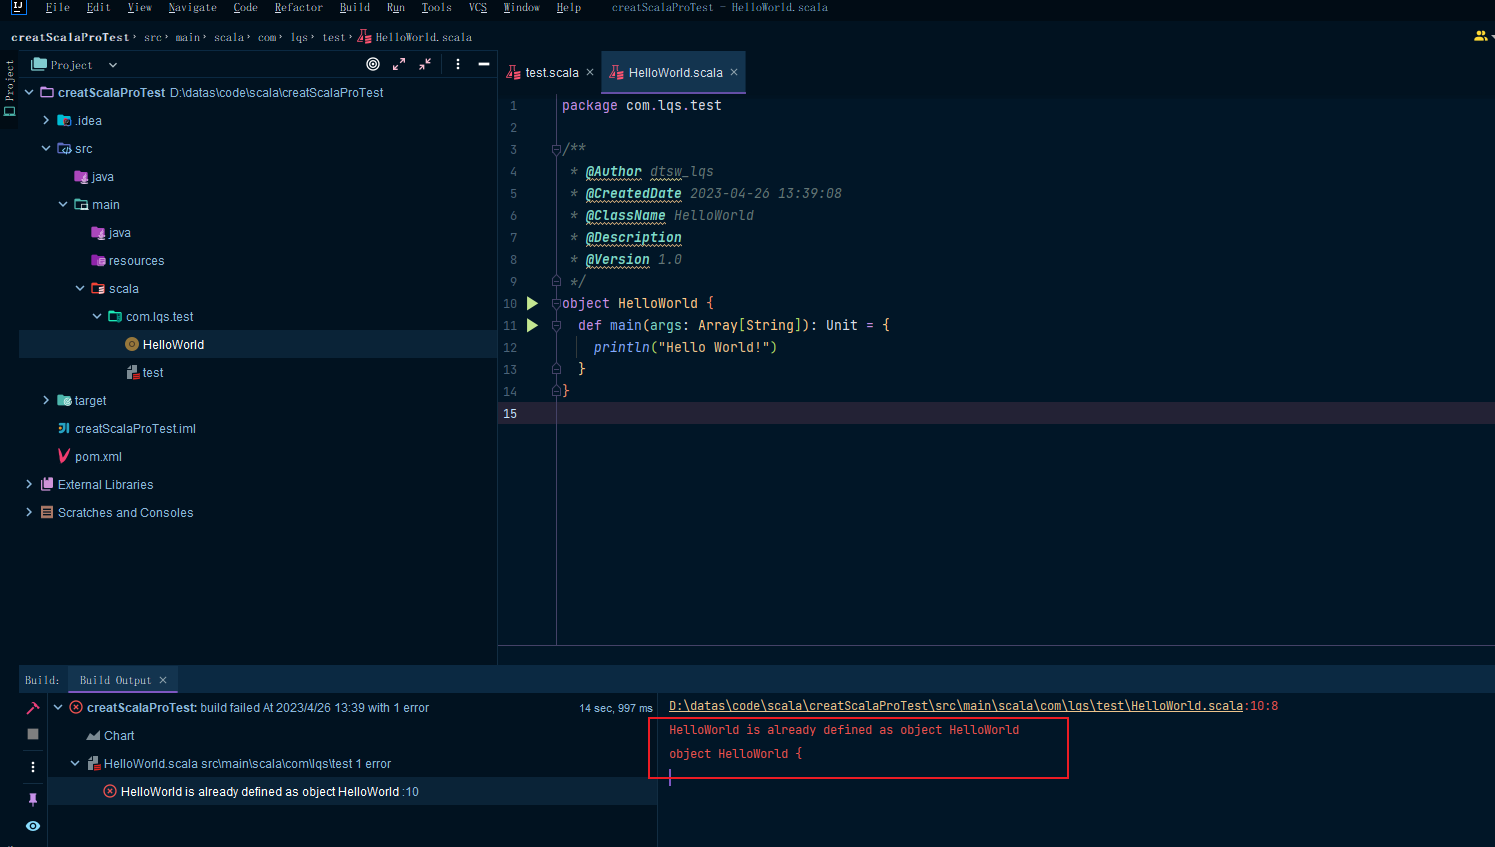Collapse HelloWorld.scala error node
The image size is (1495, 847).
[75, 763]
